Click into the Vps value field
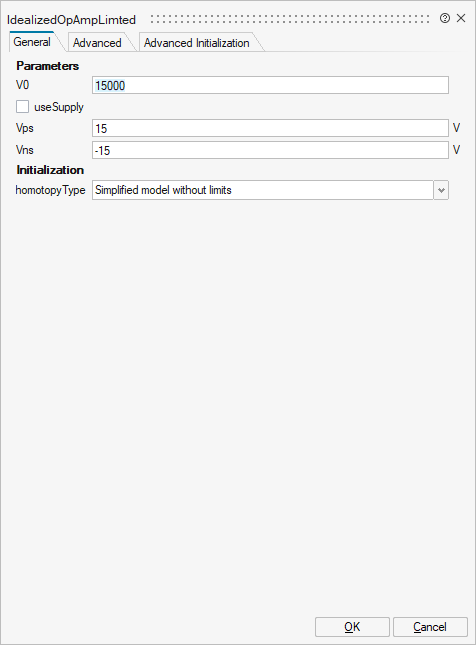 (x=270, y=128)
